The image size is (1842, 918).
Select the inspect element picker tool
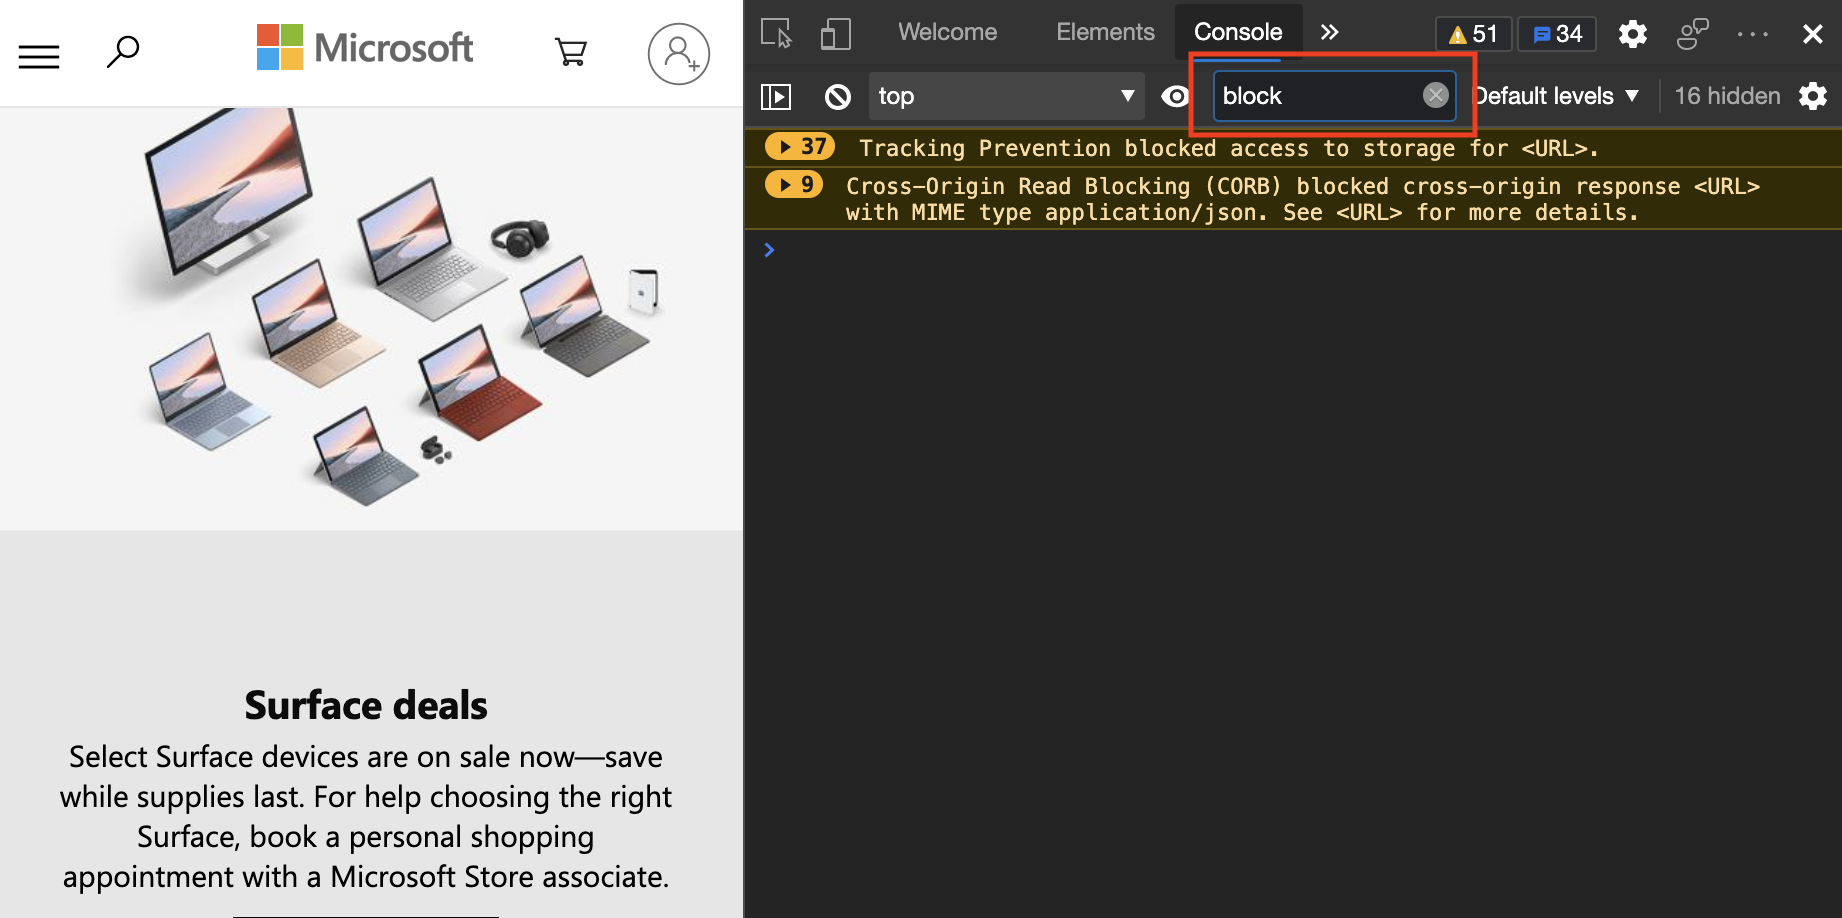pyautogui.click(x=776, y=33)
